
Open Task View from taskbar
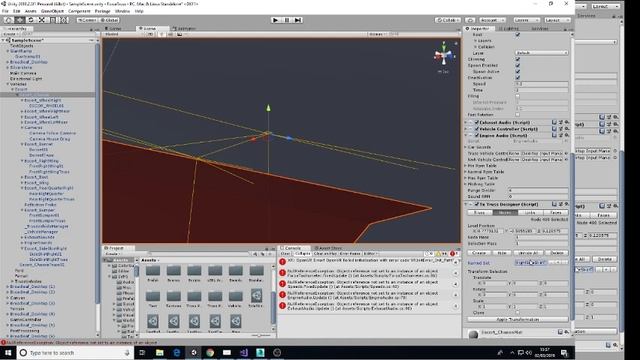pos(142,353)
